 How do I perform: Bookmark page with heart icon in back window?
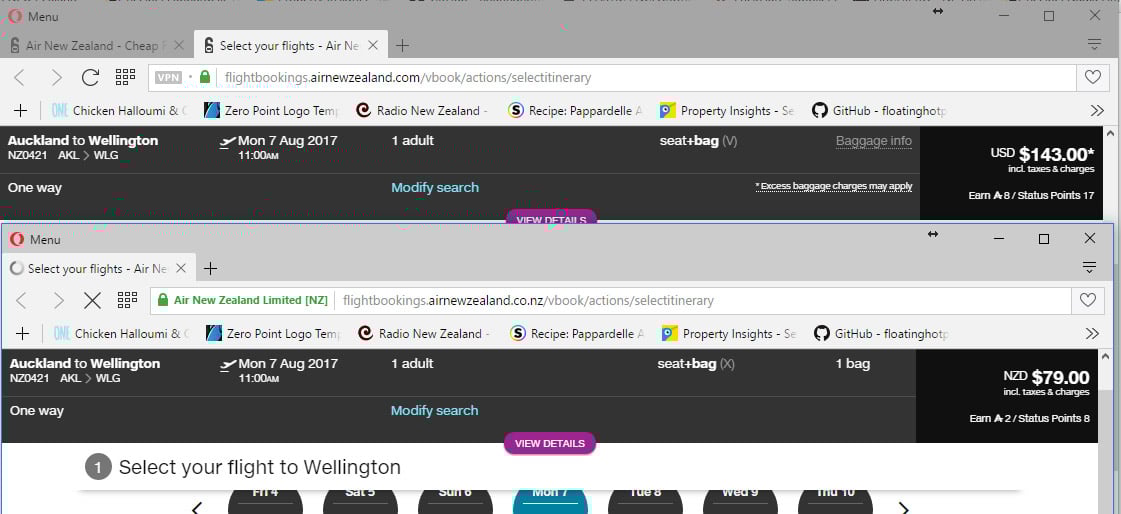coord(1092,77)
